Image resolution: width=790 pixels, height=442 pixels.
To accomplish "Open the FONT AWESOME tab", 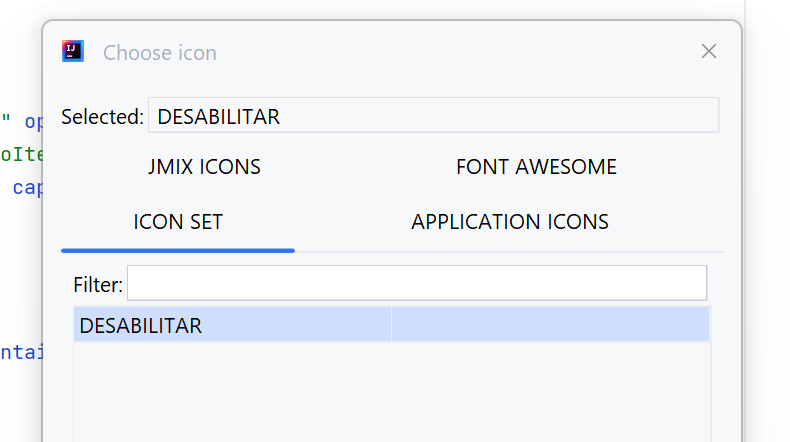I will [x=536, y=167].
